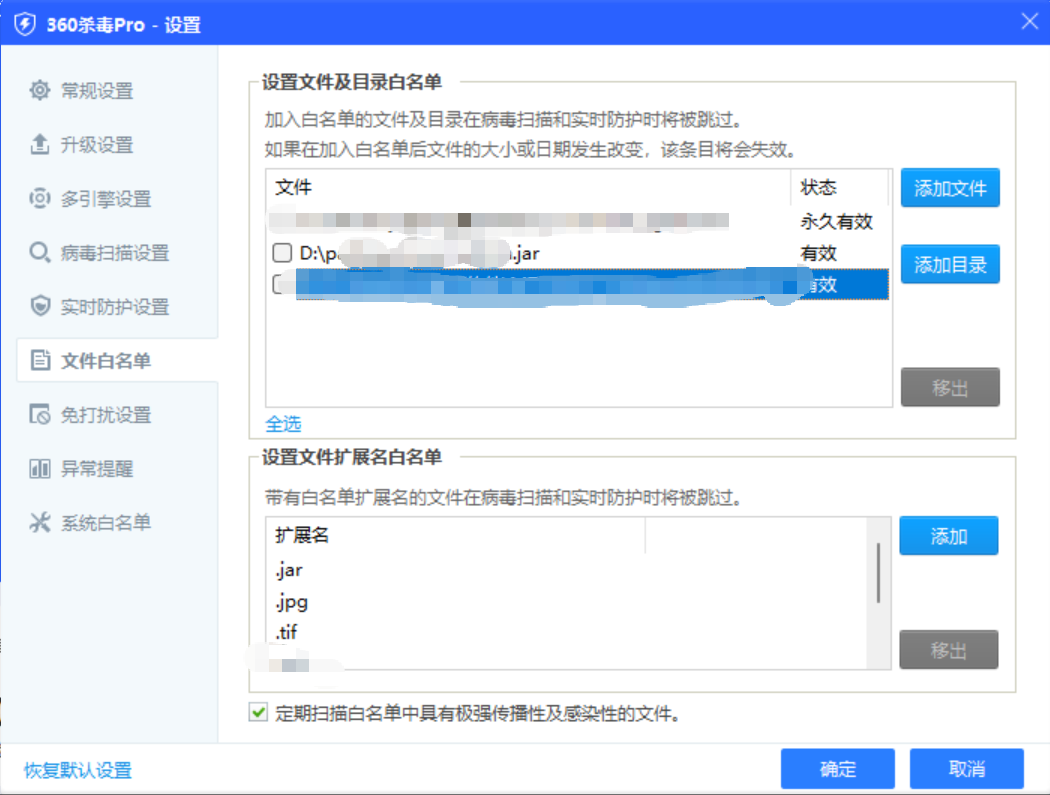Click 移出 beside the file whitelist

click(x=950, y=387)
